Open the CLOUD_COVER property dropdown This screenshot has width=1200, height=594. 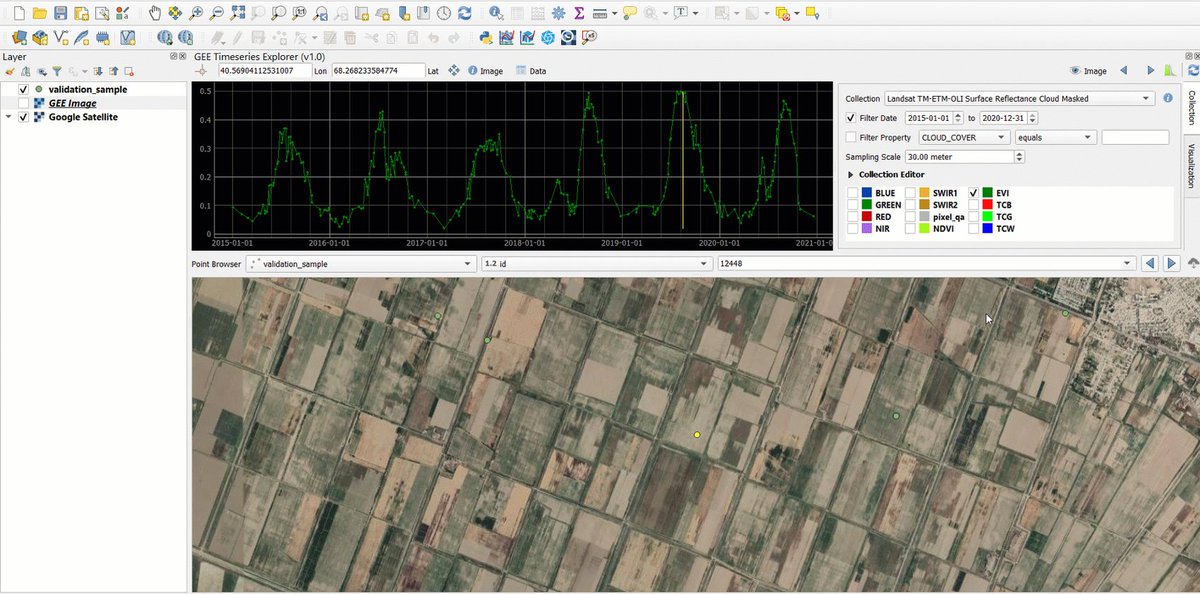tap(963, 137)
